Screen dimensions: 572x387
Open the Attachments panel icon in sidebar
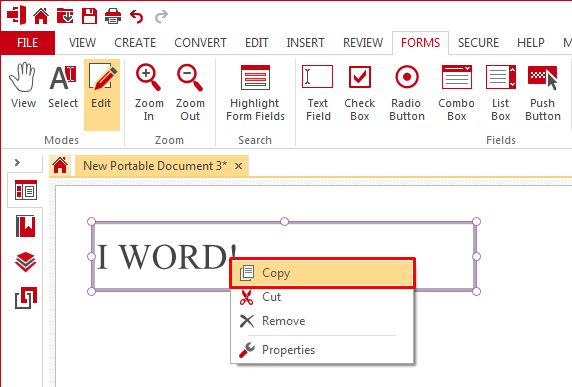tap(26, 298)
